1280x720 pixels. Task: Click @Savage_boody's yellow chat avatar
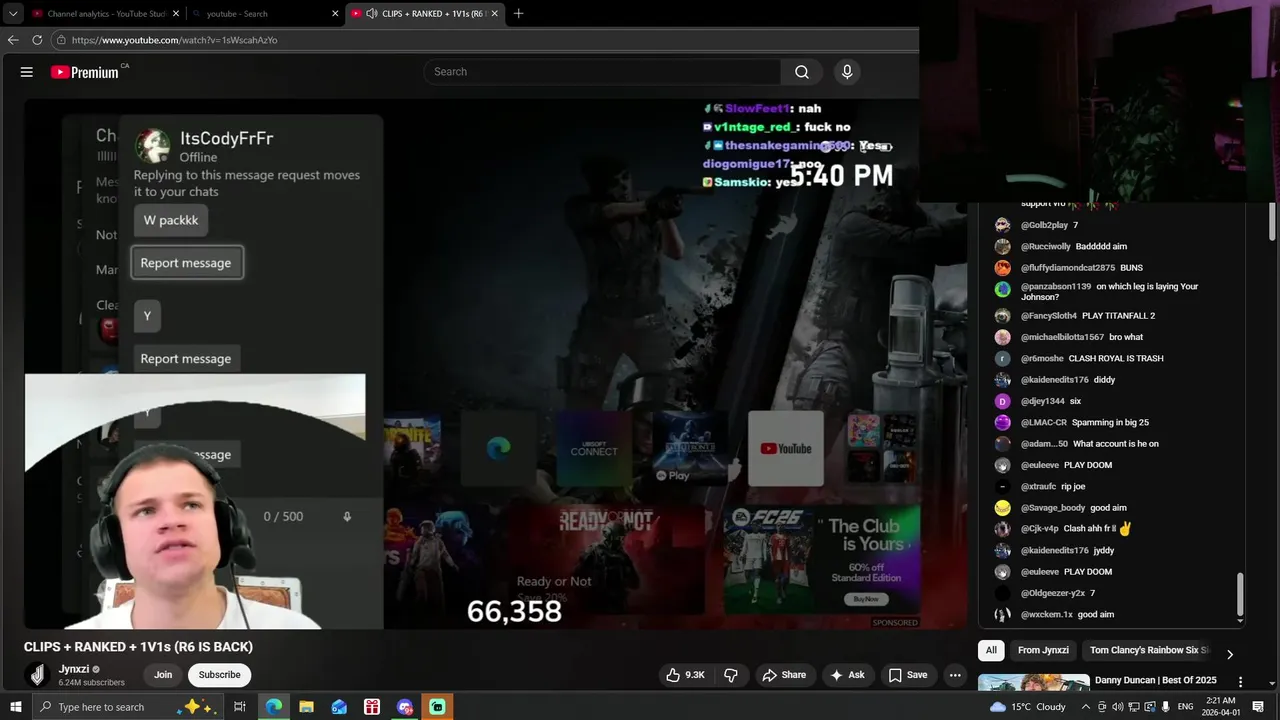pyautogui.click(x=1002, y=508)
